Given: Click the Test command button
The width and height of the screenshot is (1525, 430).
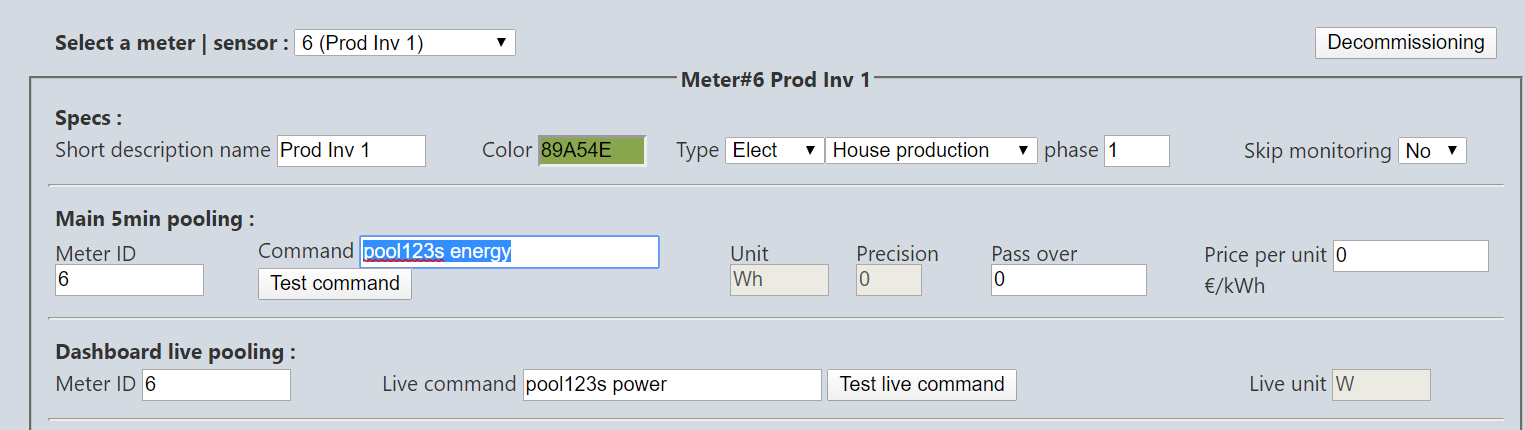Looking at the screenshot, I should coord(335,283).
